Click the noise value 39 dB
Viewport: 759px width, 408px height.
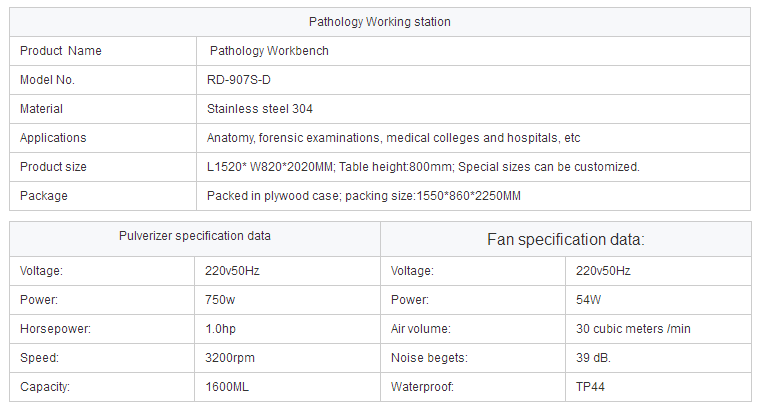coord(593,358)
